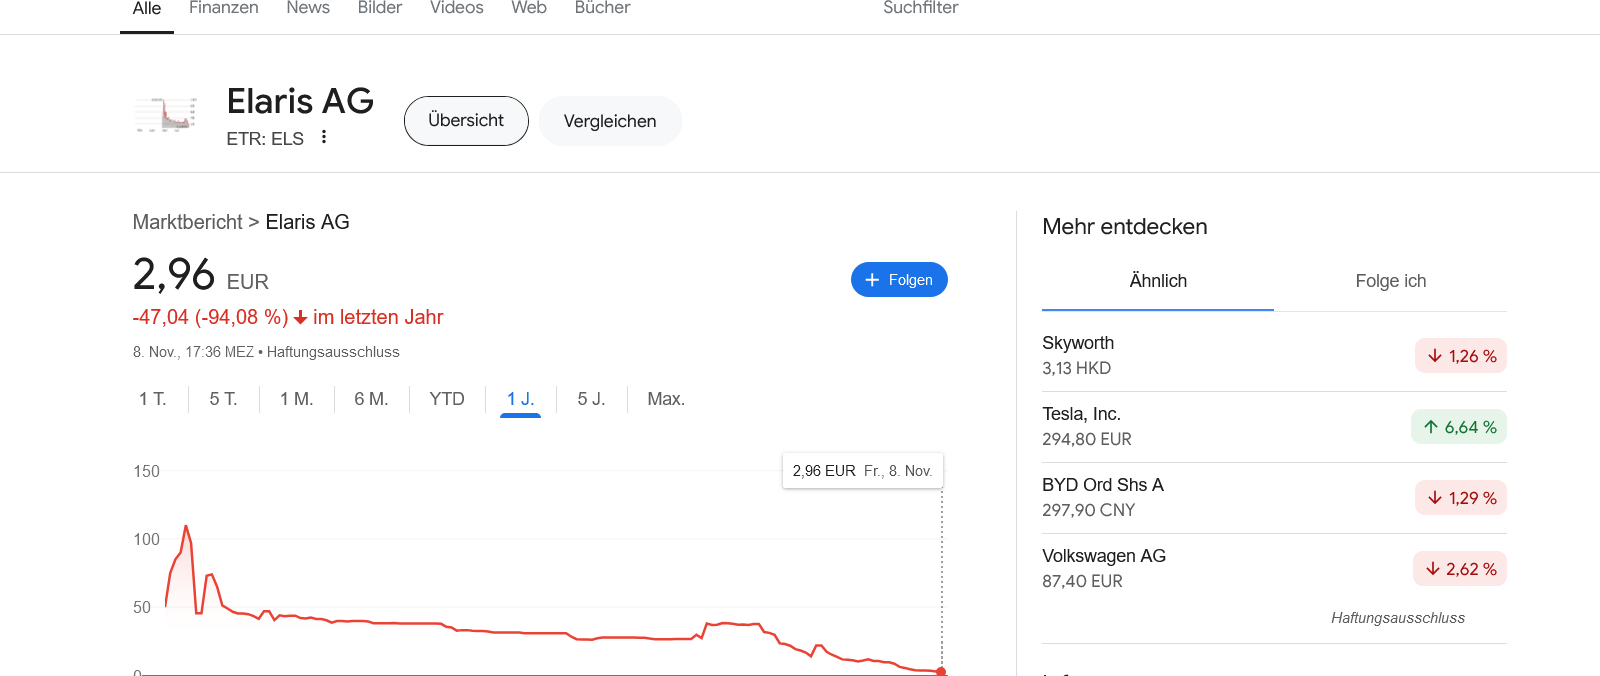Image resolution: width=1600 pixels, height=676 pixels.
Task: Open the three-dot menu beside ETR: ELS
Action: pos(324,137)
